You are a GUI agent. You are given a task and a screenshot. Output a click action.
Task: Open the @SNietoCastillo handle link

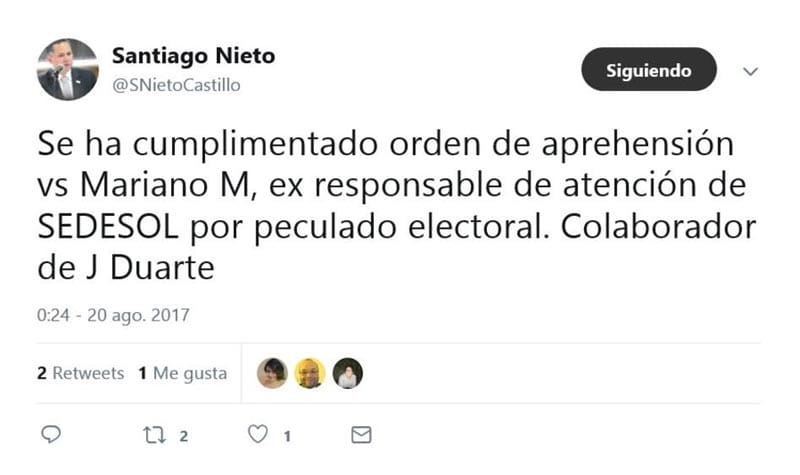pyautogui.click(x=176, y=85)
